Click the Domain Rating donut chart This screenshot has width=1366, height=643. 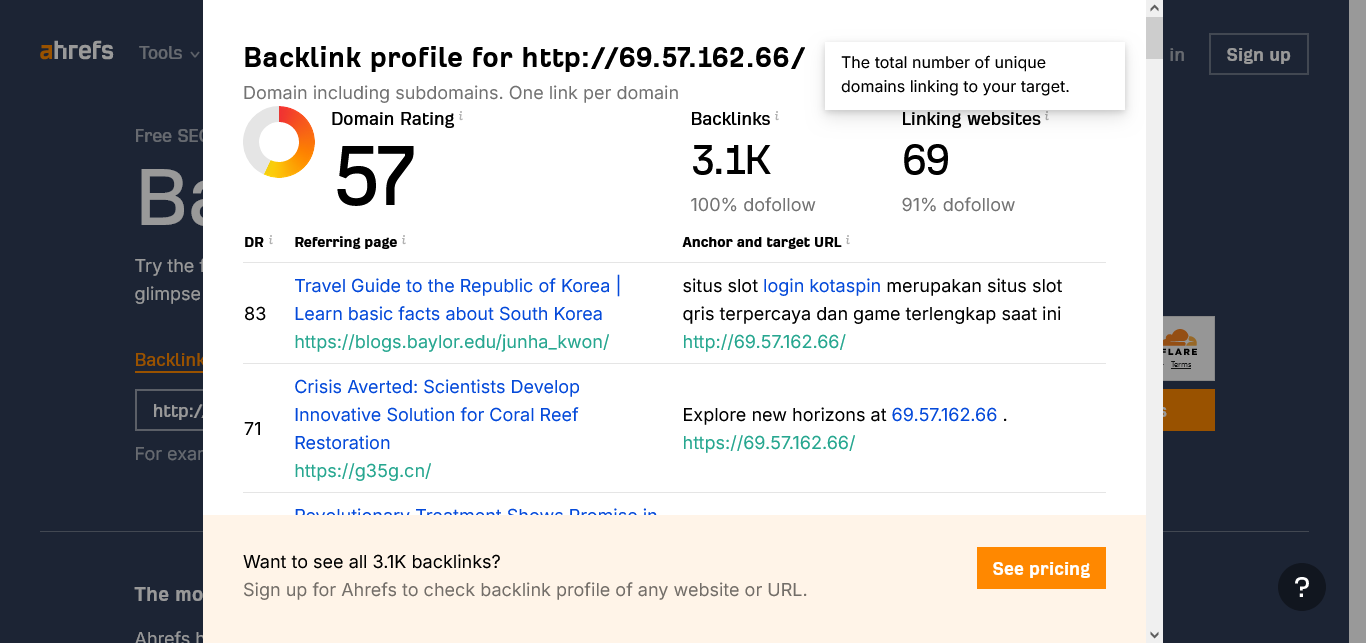coord(279,142)
